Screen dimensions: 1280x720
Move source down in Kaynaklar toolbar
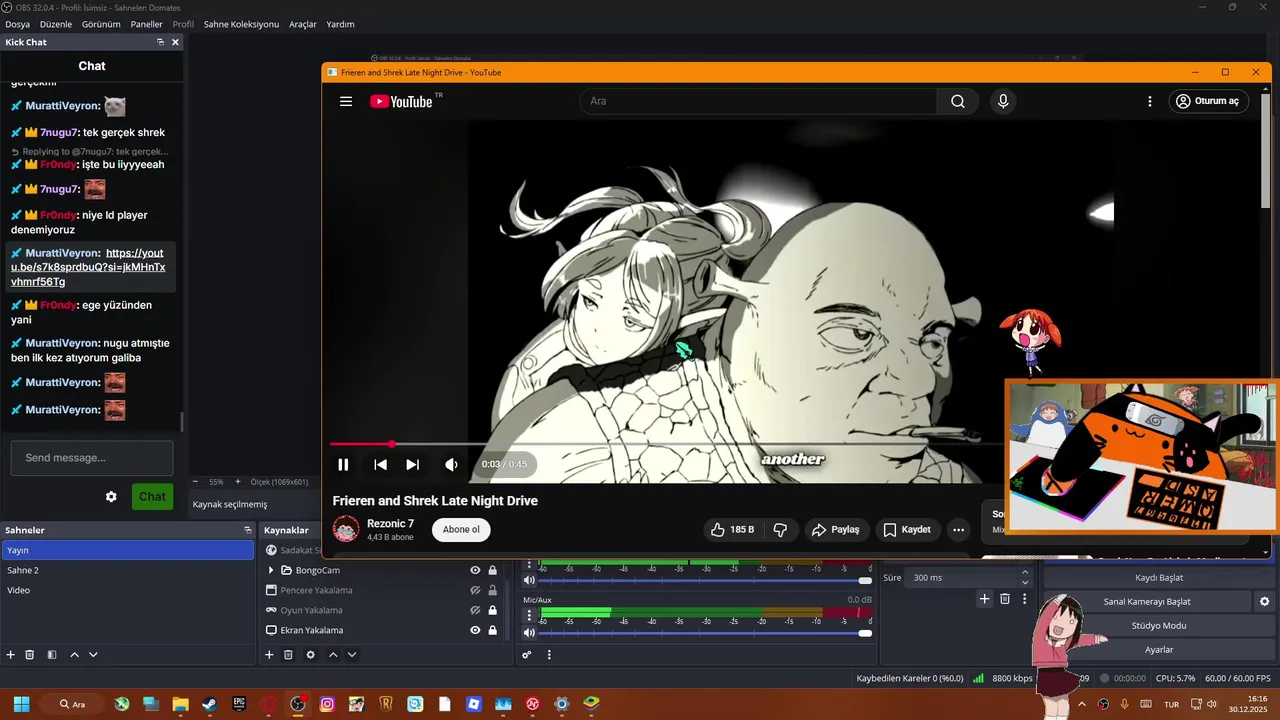click(351, 655)
